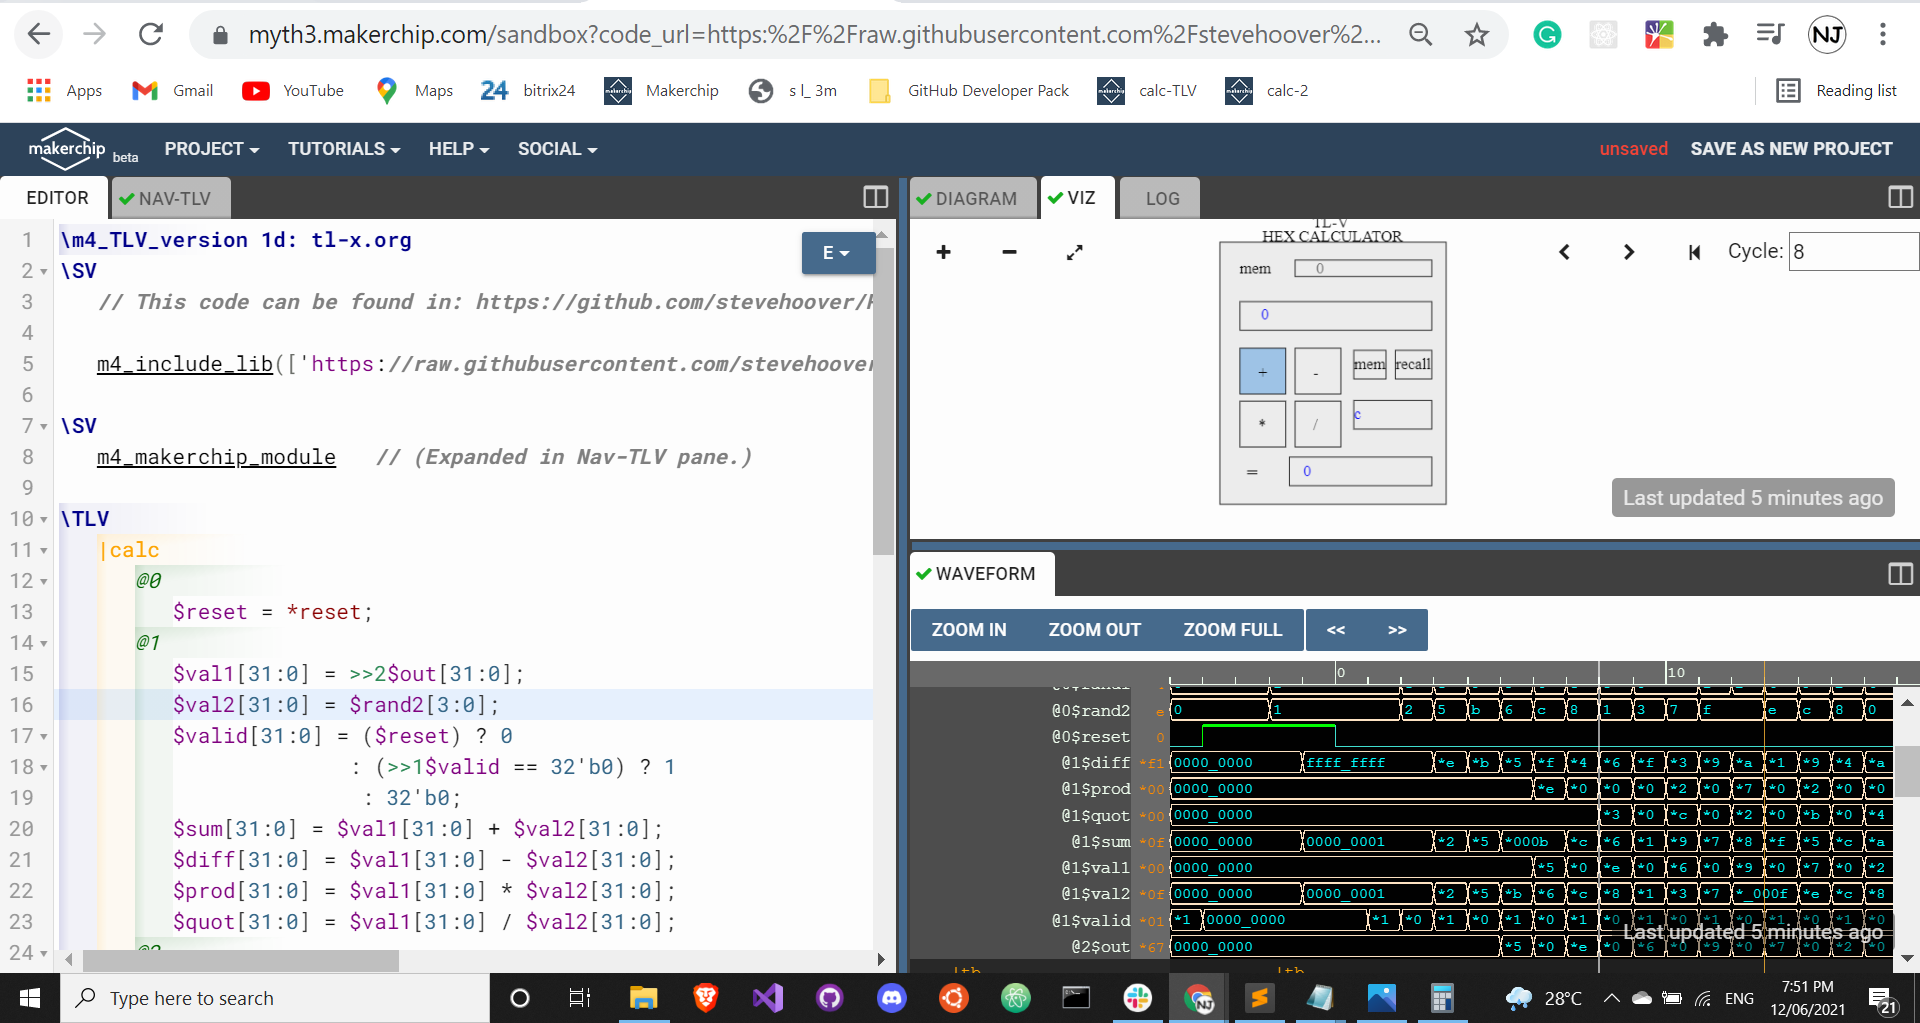
Task: Click waveform ZOOM FULL
Action: [1232, 630]
